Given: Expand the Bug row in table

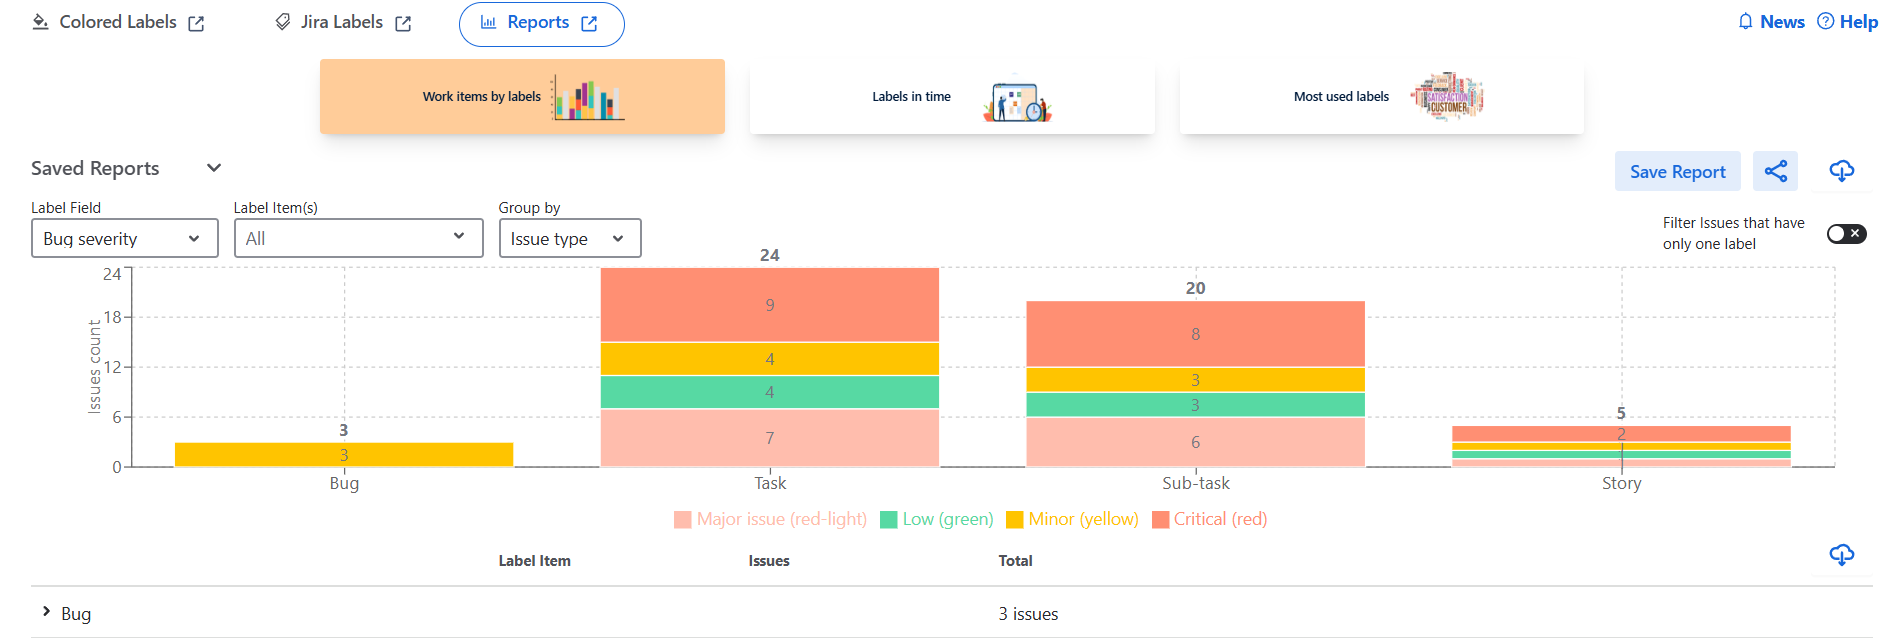Looking at the screenshot, I should (46, 612).
